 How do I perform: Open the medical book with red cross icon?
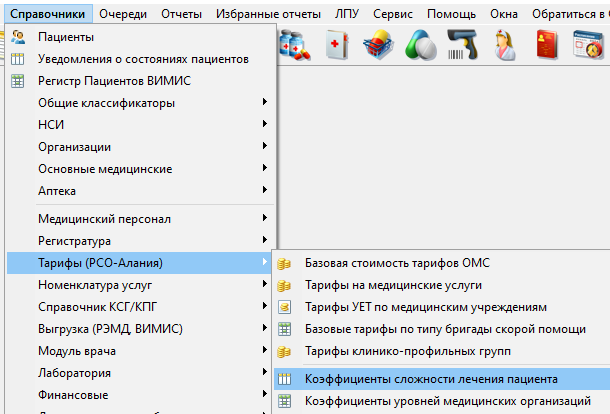pos(337,43)
